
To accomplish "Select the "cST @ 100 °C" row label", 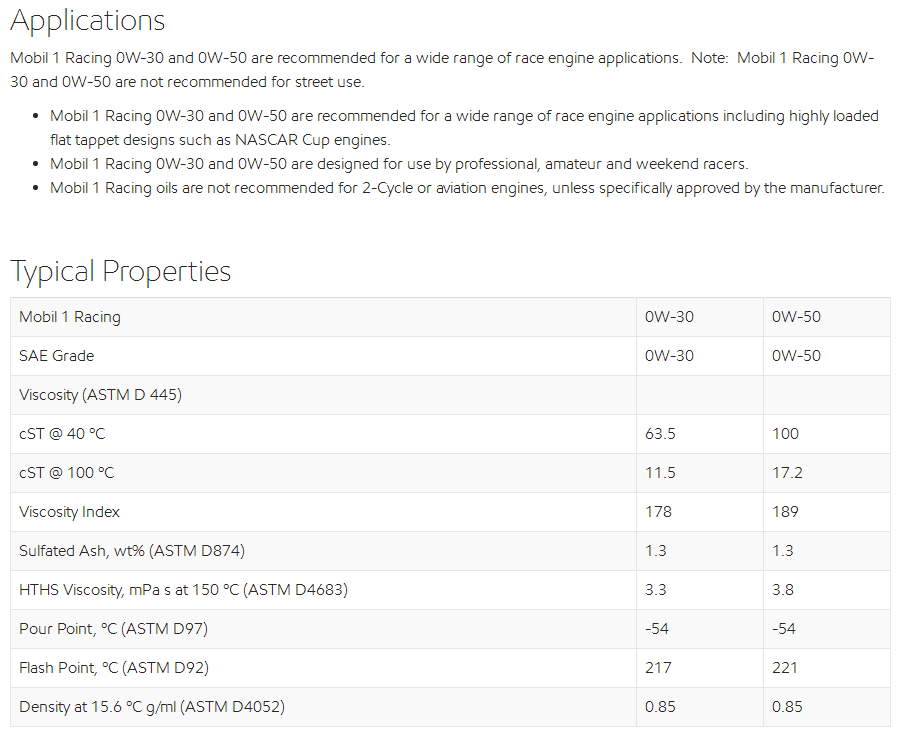I will point(67,473).
